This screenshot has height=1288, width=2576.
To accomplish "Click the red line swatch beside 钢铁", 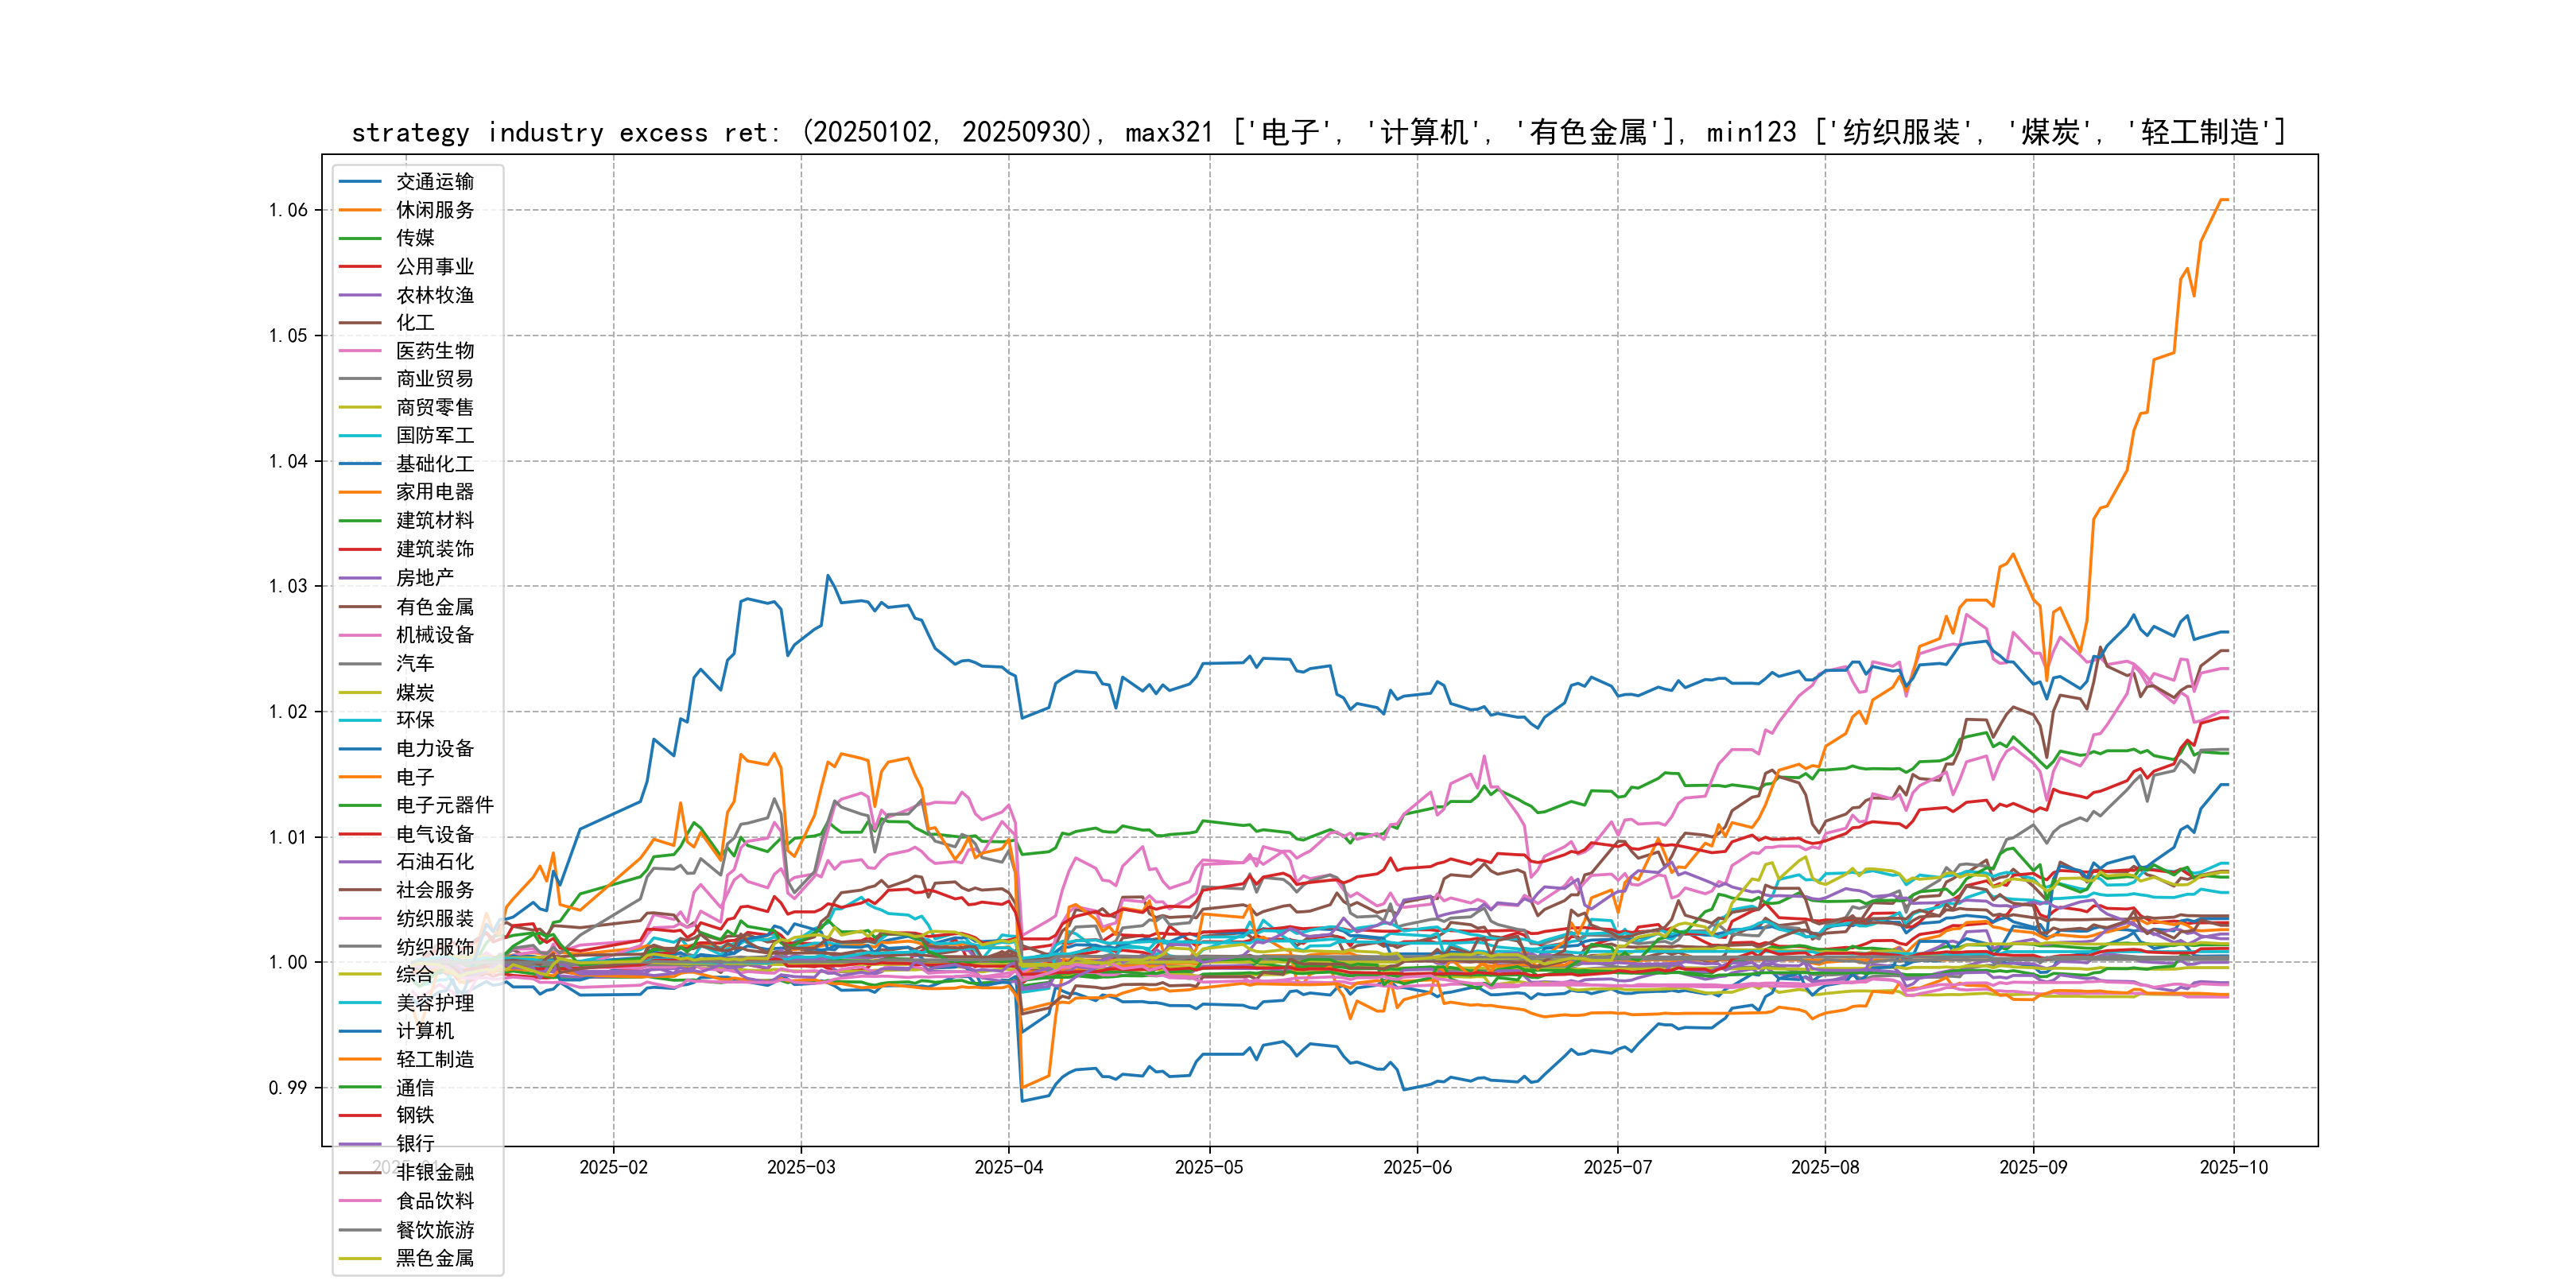I will tap(360, 1115).
